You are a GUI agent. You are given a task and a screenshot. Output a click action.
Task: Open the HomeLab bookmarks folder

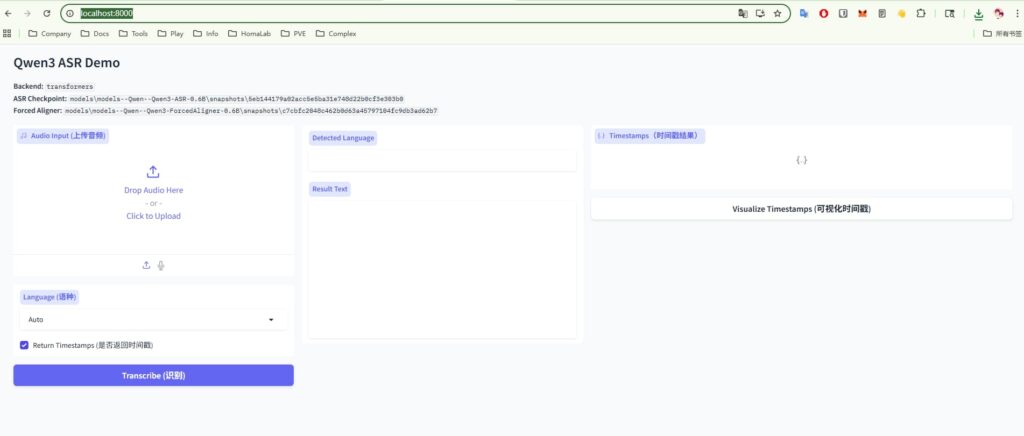(254, 33)
